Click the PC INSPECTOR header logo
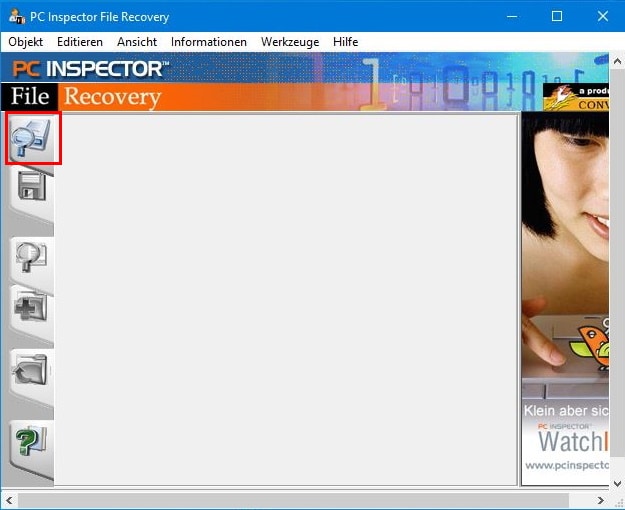 pos(91,69)
